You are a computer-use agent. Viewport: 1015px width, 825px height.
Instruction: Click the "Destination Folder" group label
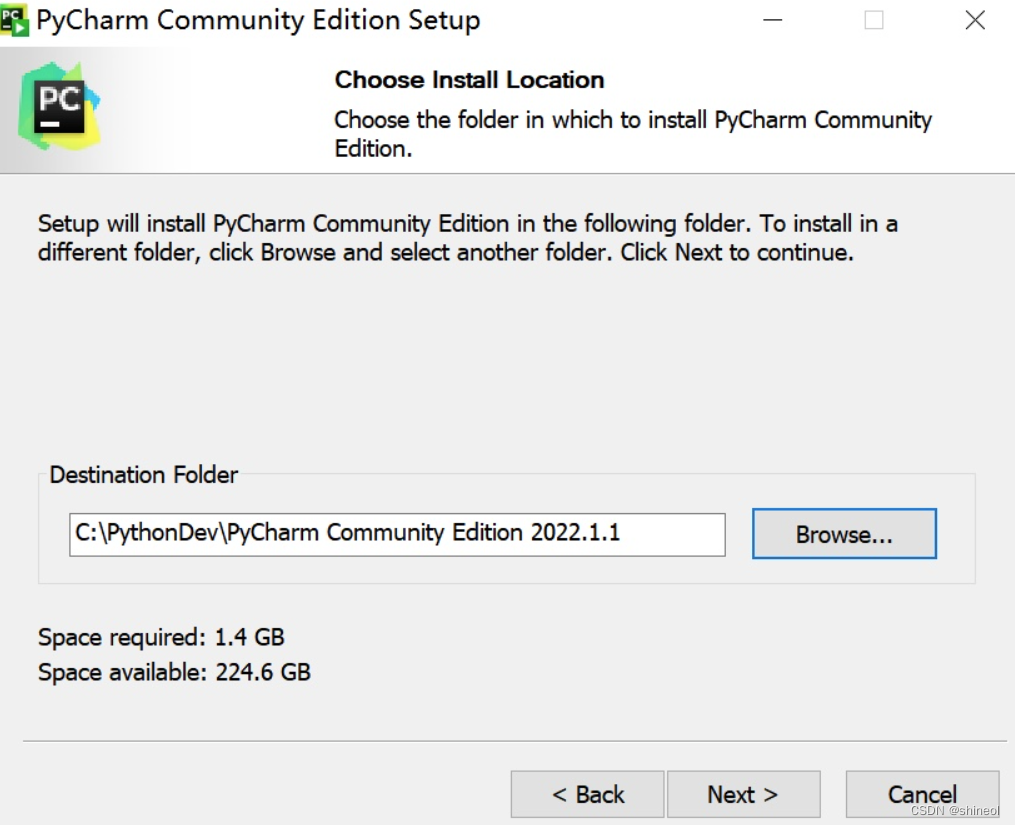point(144,475)
